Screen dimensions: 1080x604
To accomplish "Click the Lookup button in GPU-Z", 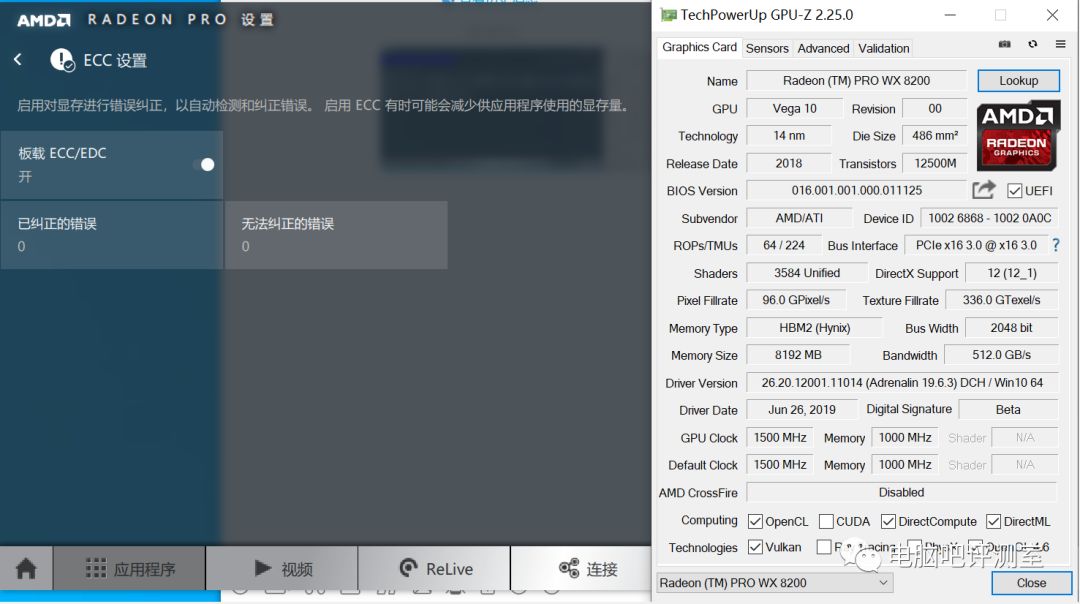I will (1018, 81).
